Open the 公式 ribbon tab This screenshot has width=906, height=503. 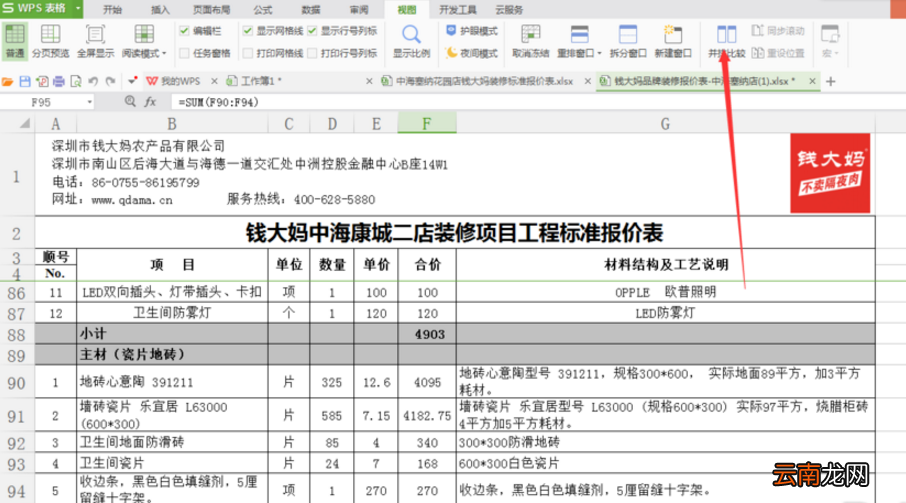(262, 10)
